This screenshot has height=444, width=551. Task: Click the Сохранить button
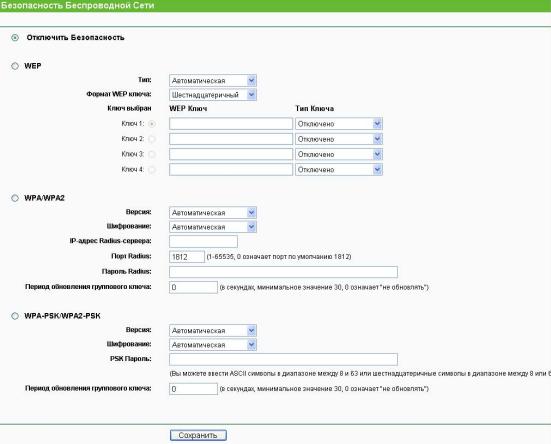click(198, 435)
